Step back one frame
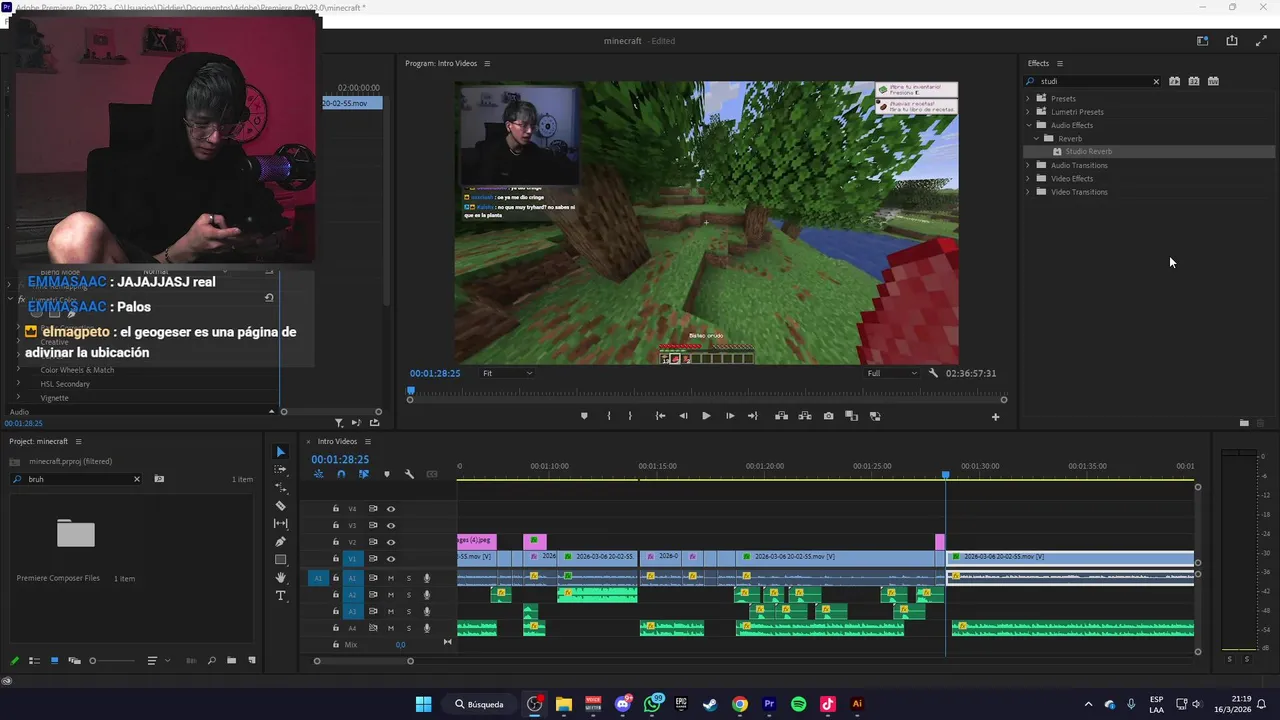The height and width of the screenshot is (720, 1280). 683,416
